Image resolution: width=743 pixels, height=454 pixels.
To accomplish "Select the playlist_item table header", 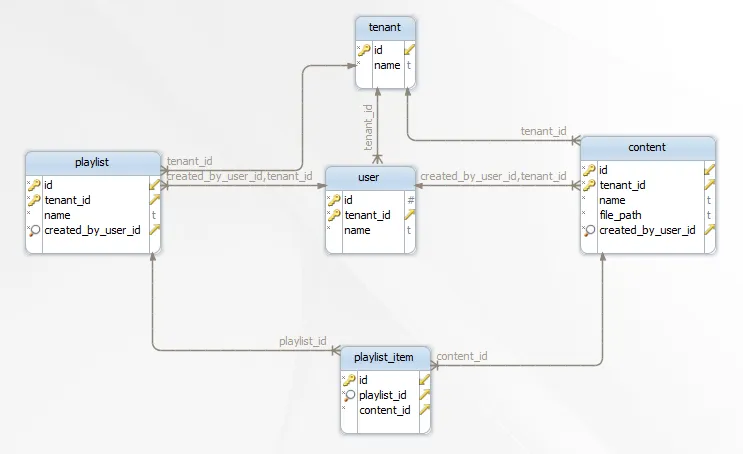I will [x=385, y=357].
